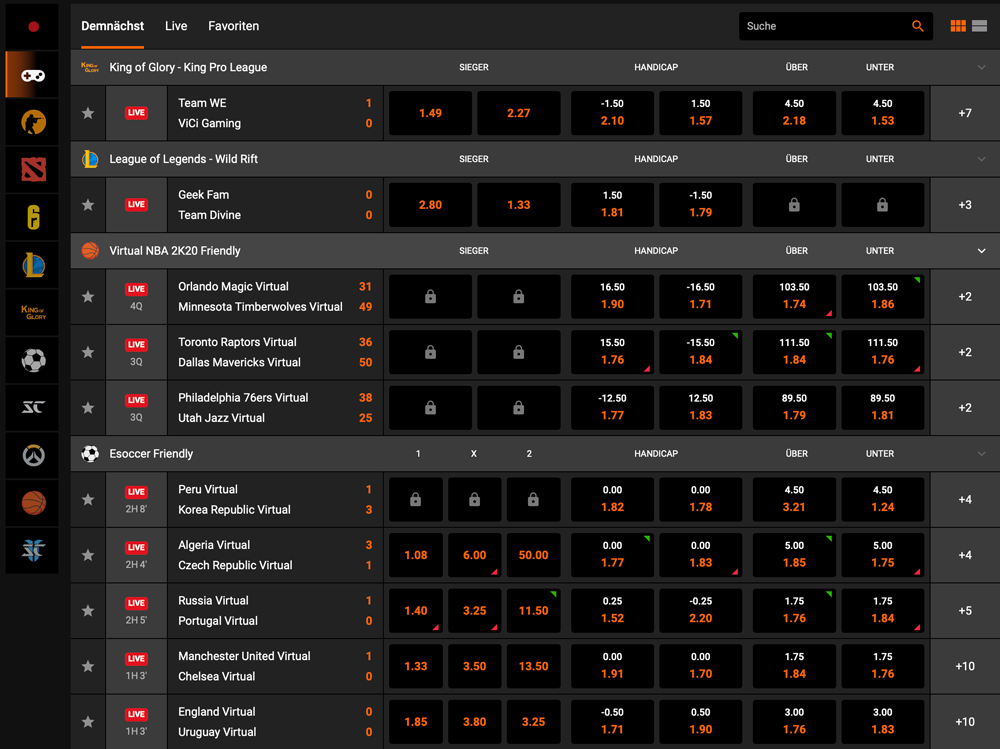Click Wild Rift league header logo
The image size is (1000, 749).
tap(90, 159)
